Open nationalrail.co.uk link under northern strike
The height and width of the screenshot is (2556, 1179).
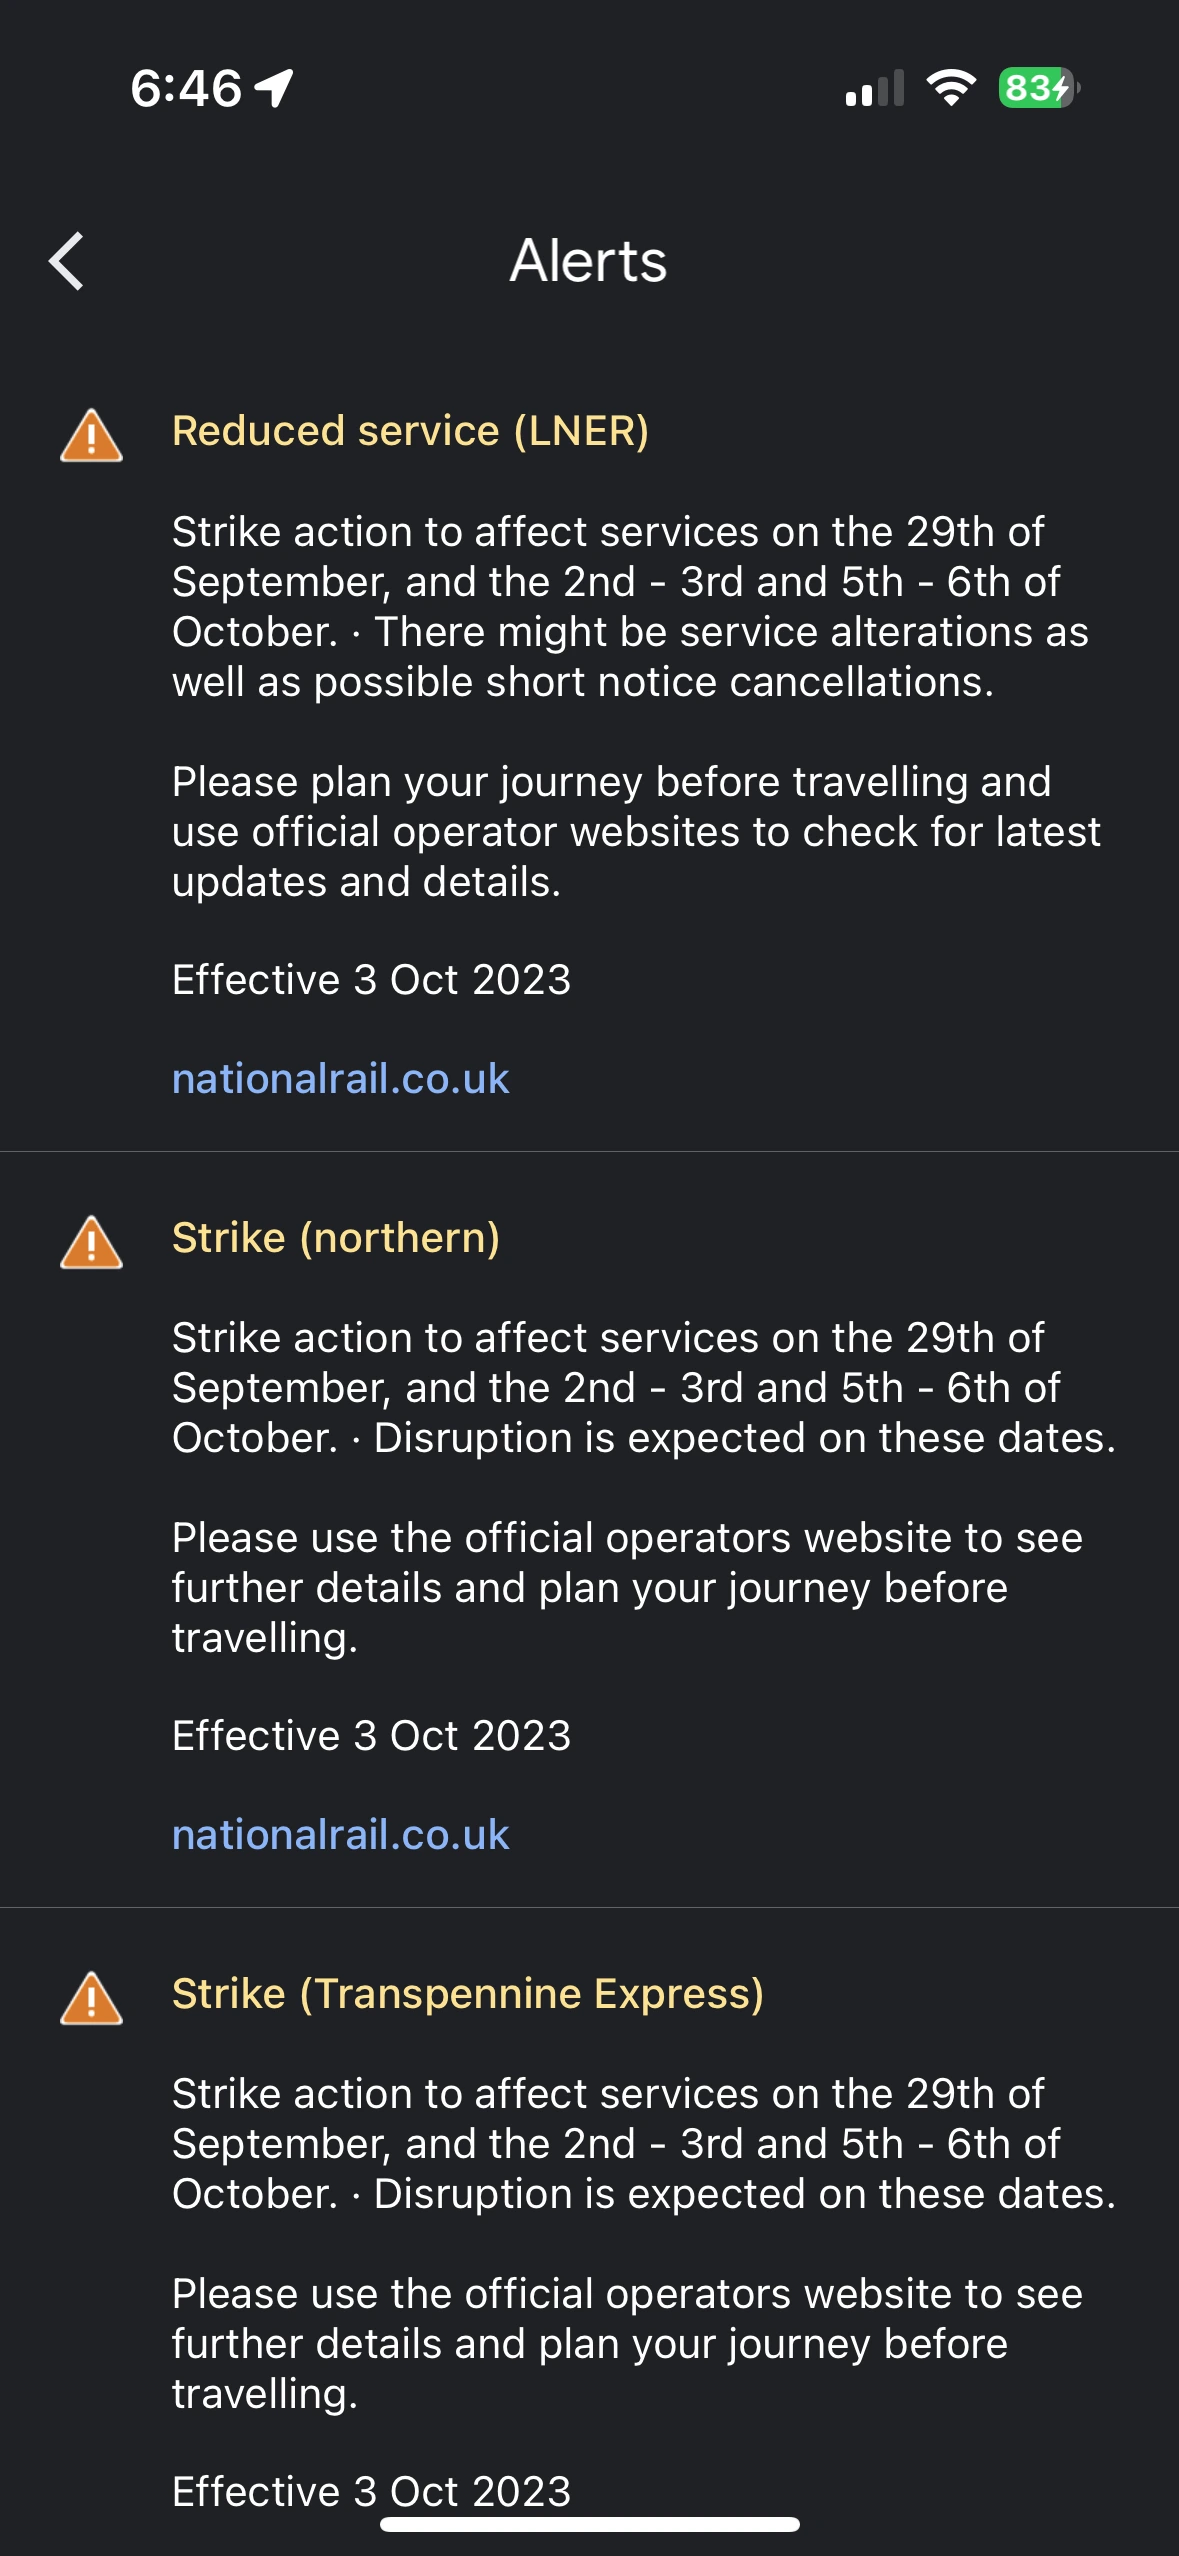point(340,1835)
